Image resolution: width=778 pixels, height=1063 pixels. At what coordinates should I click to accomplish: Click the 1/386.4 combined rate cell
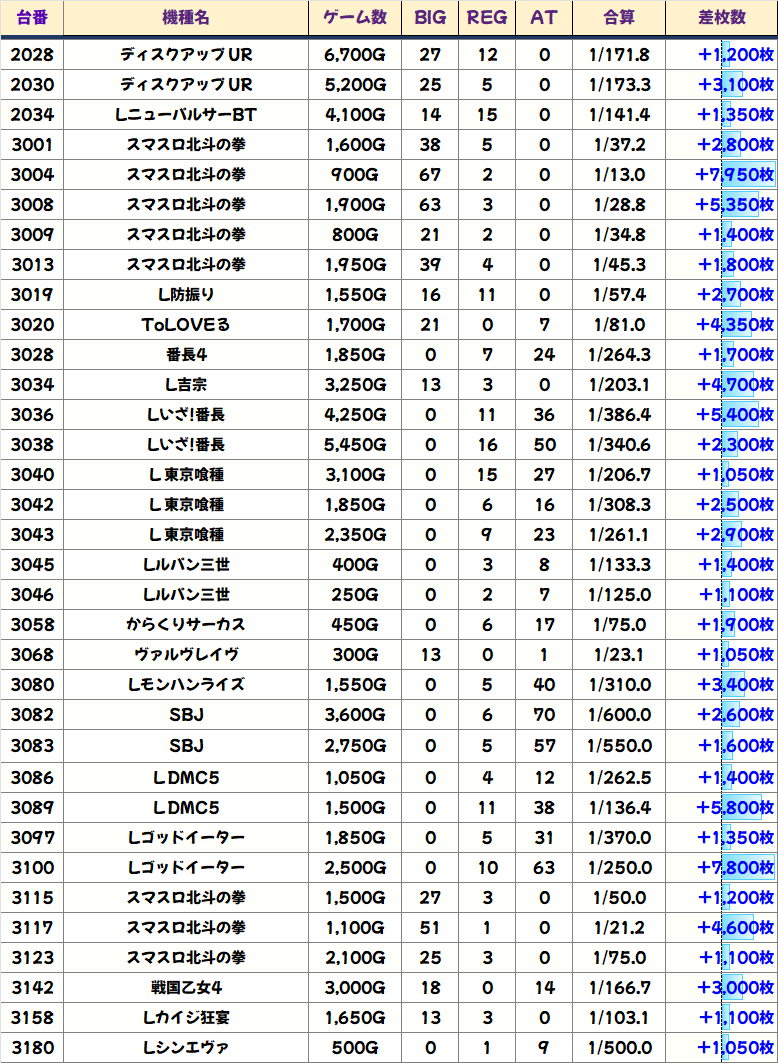619,414
